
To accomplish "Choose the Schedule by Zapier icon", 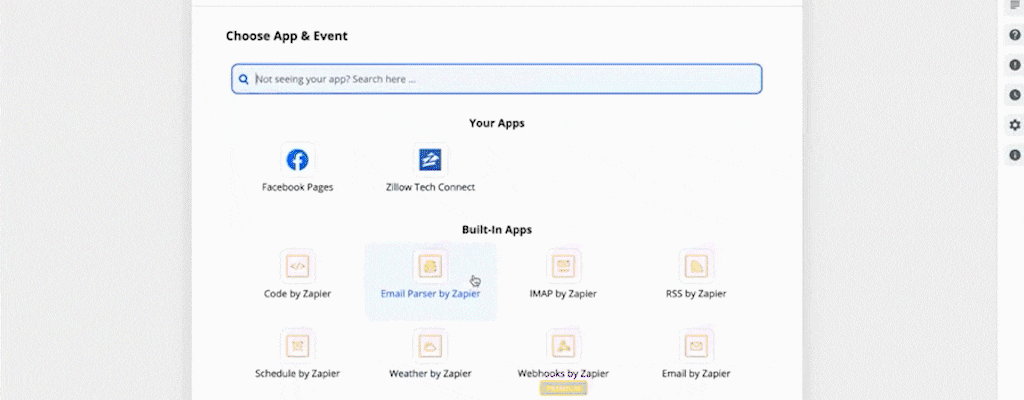I will [297, 346].
